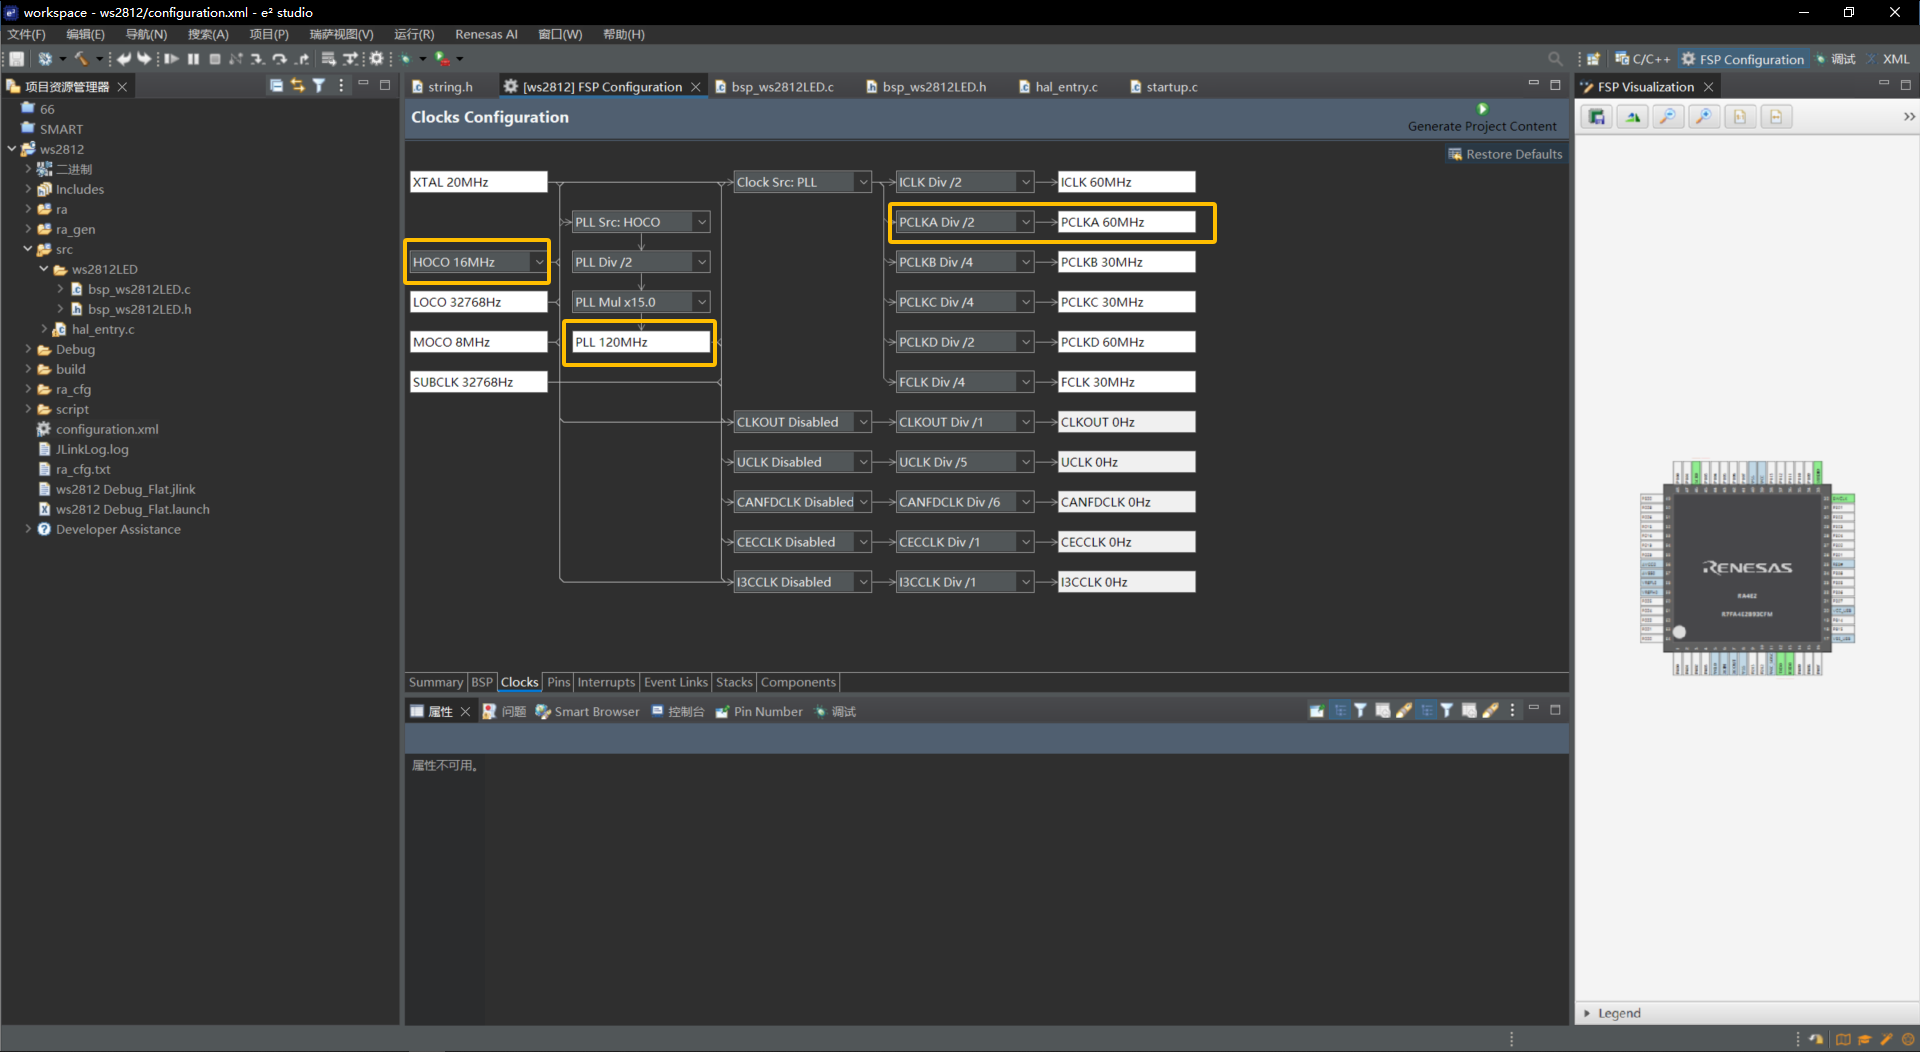Expand the Legend section
This screenshot has height=1052, width=1920.
1587,1013
